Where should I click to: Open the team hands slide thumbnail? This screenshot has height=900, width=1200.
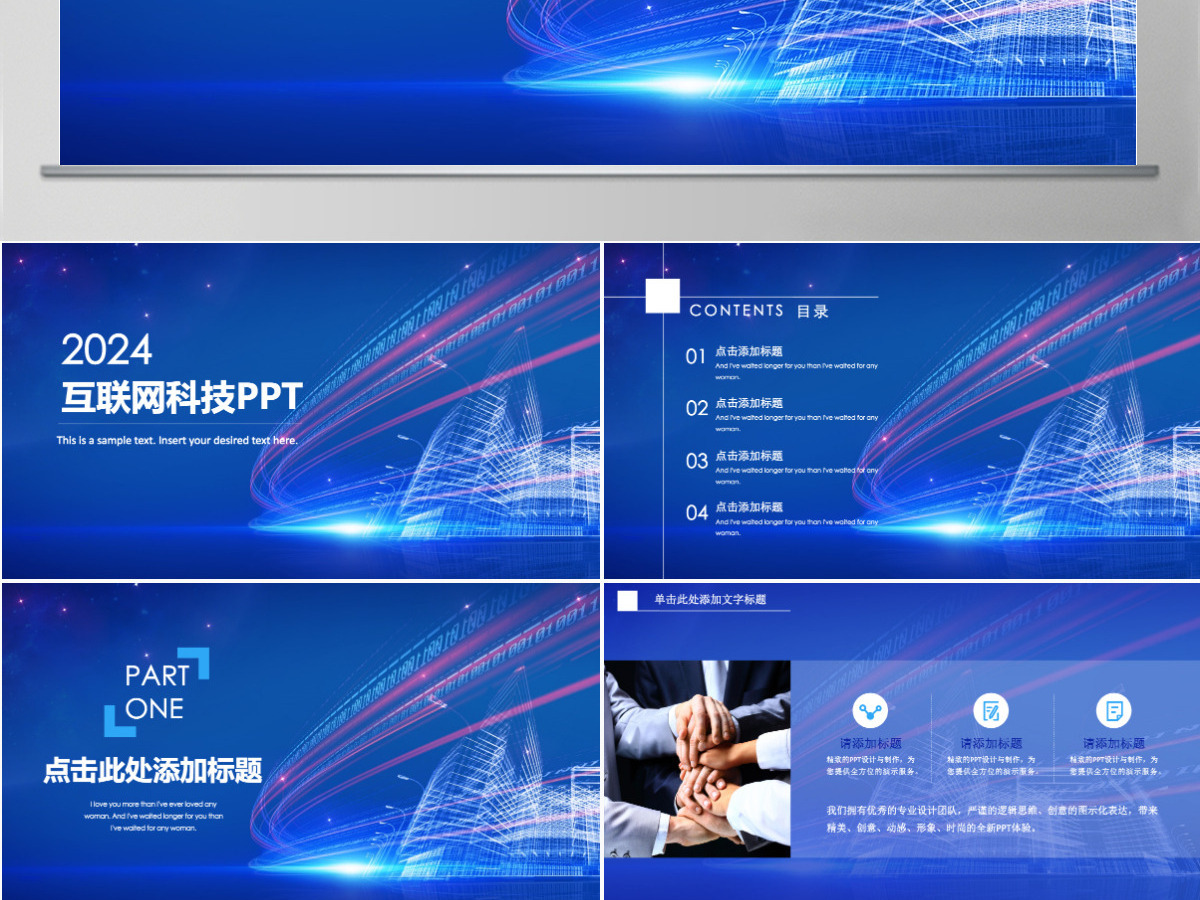click(902, 741)
